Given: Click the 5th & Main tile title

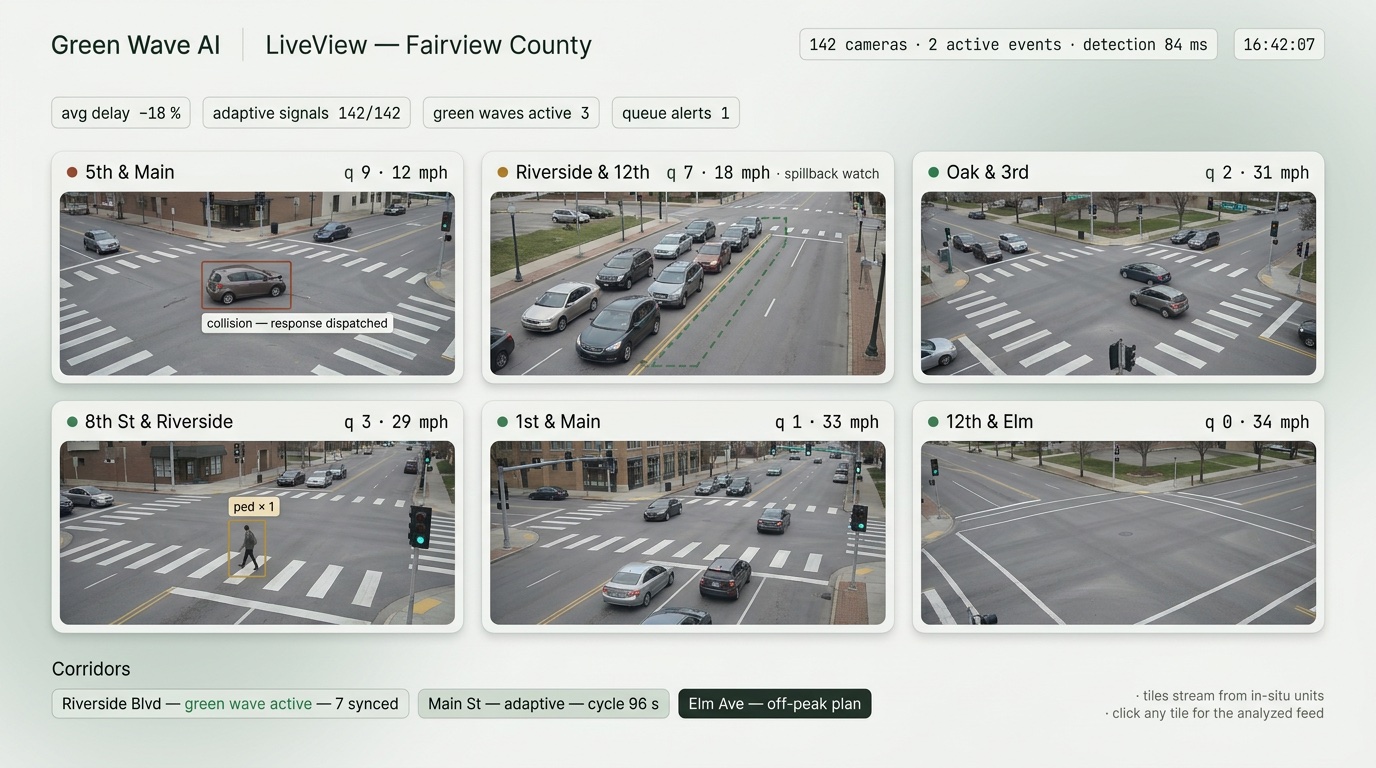Looking at the screenshot, I should [130, 172].
